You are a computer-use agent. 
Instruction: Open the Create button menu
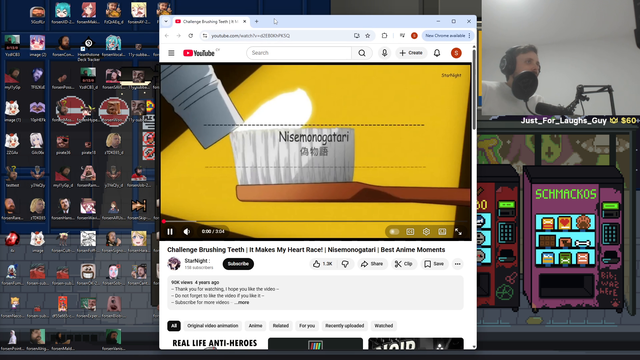coord(411,53)
